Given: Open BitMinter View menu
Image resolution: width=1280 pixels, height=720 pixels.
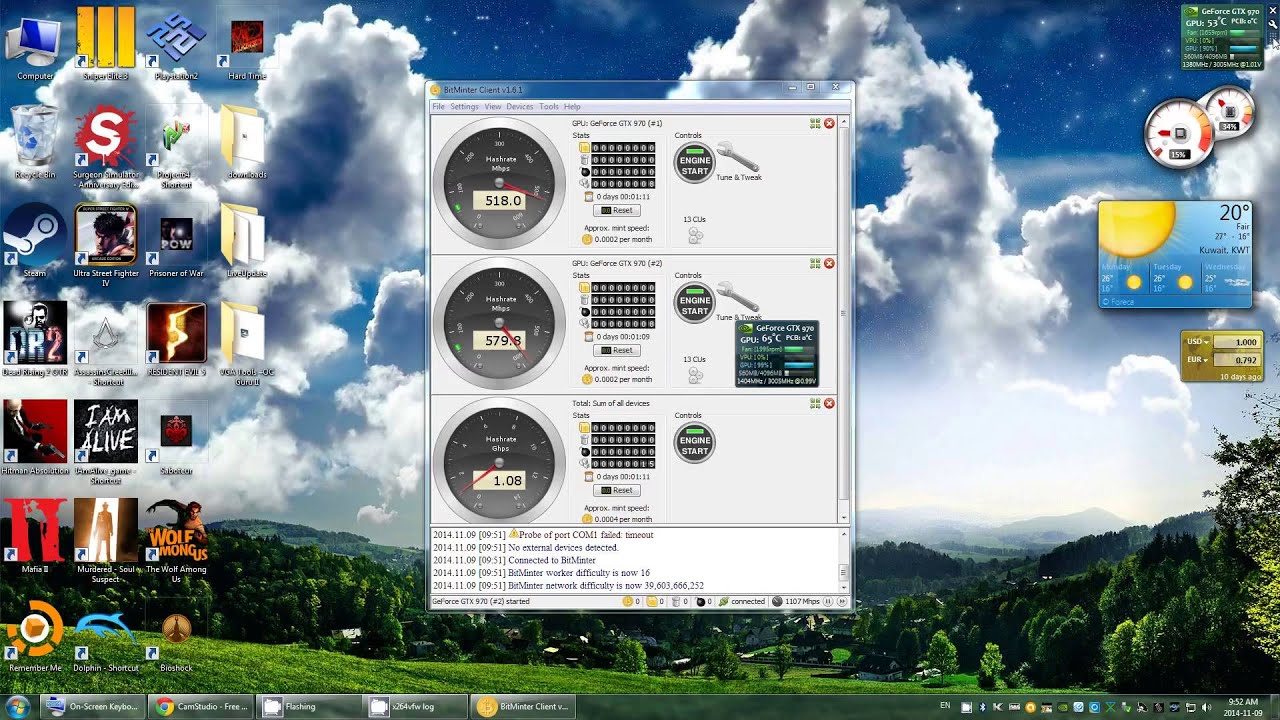Looking at the screenshot, I should [x=493, y=106].
